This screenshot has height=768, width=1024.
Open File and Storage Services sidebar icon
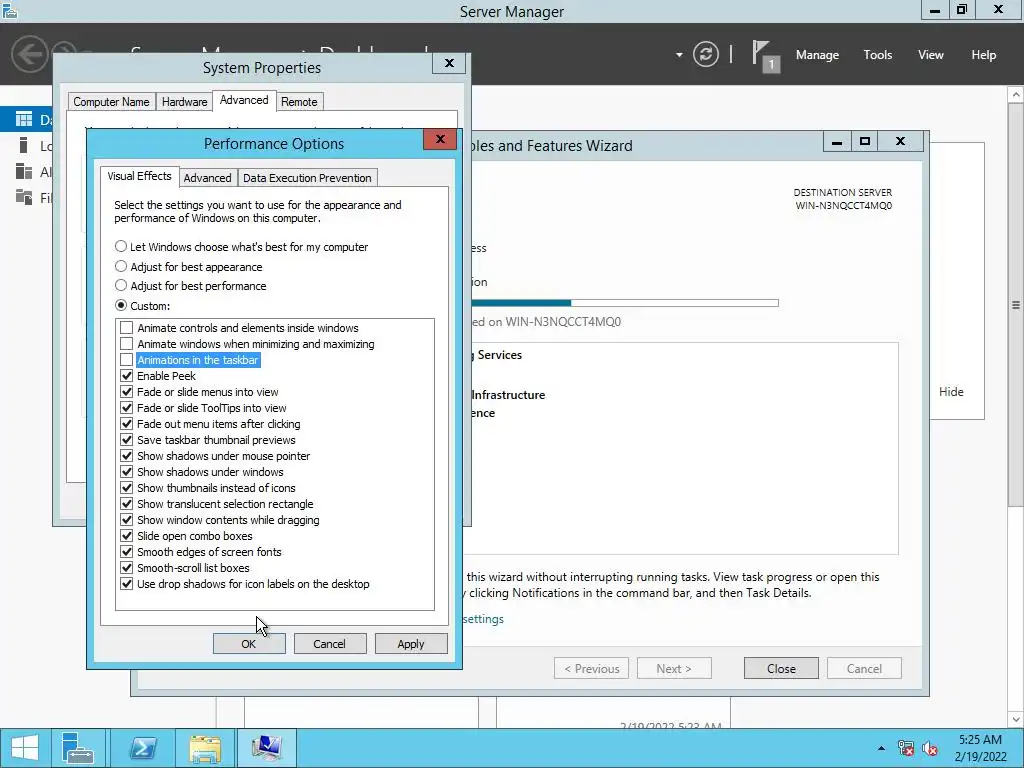(24, 197)
